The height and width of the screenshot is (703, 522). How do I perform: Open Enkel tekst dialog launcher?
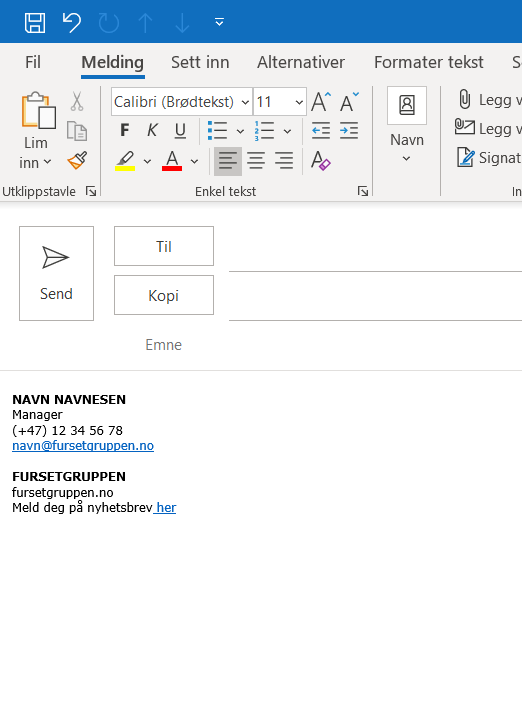(x=363, y=192)
